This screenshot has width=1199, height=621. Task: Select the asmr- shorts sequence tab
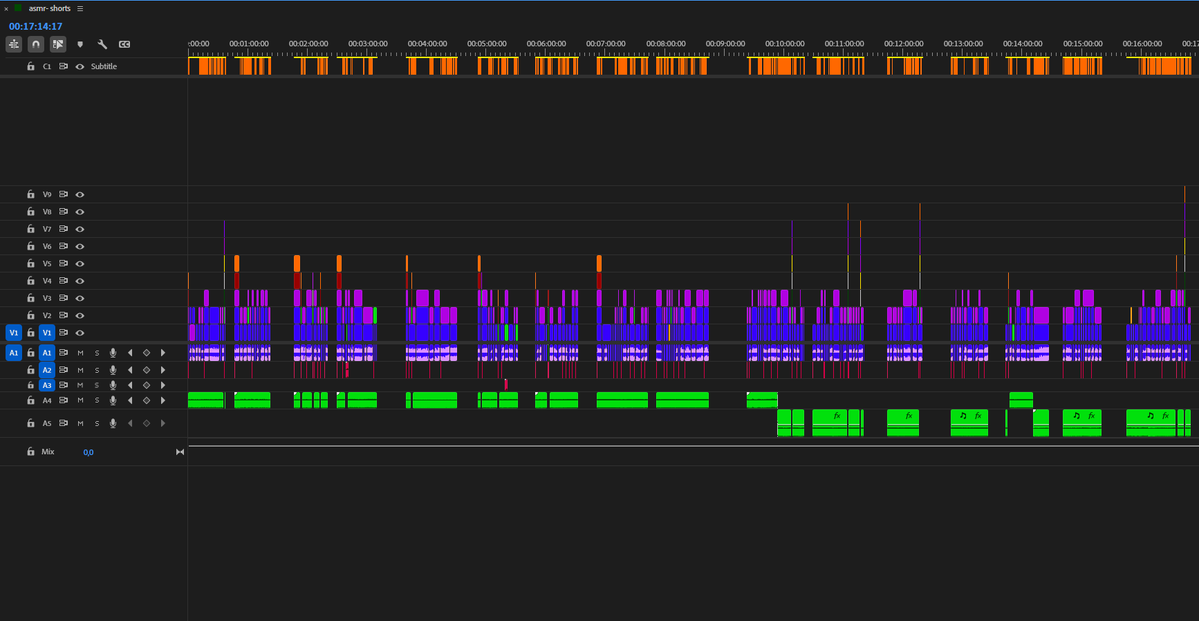pos(50,8)
